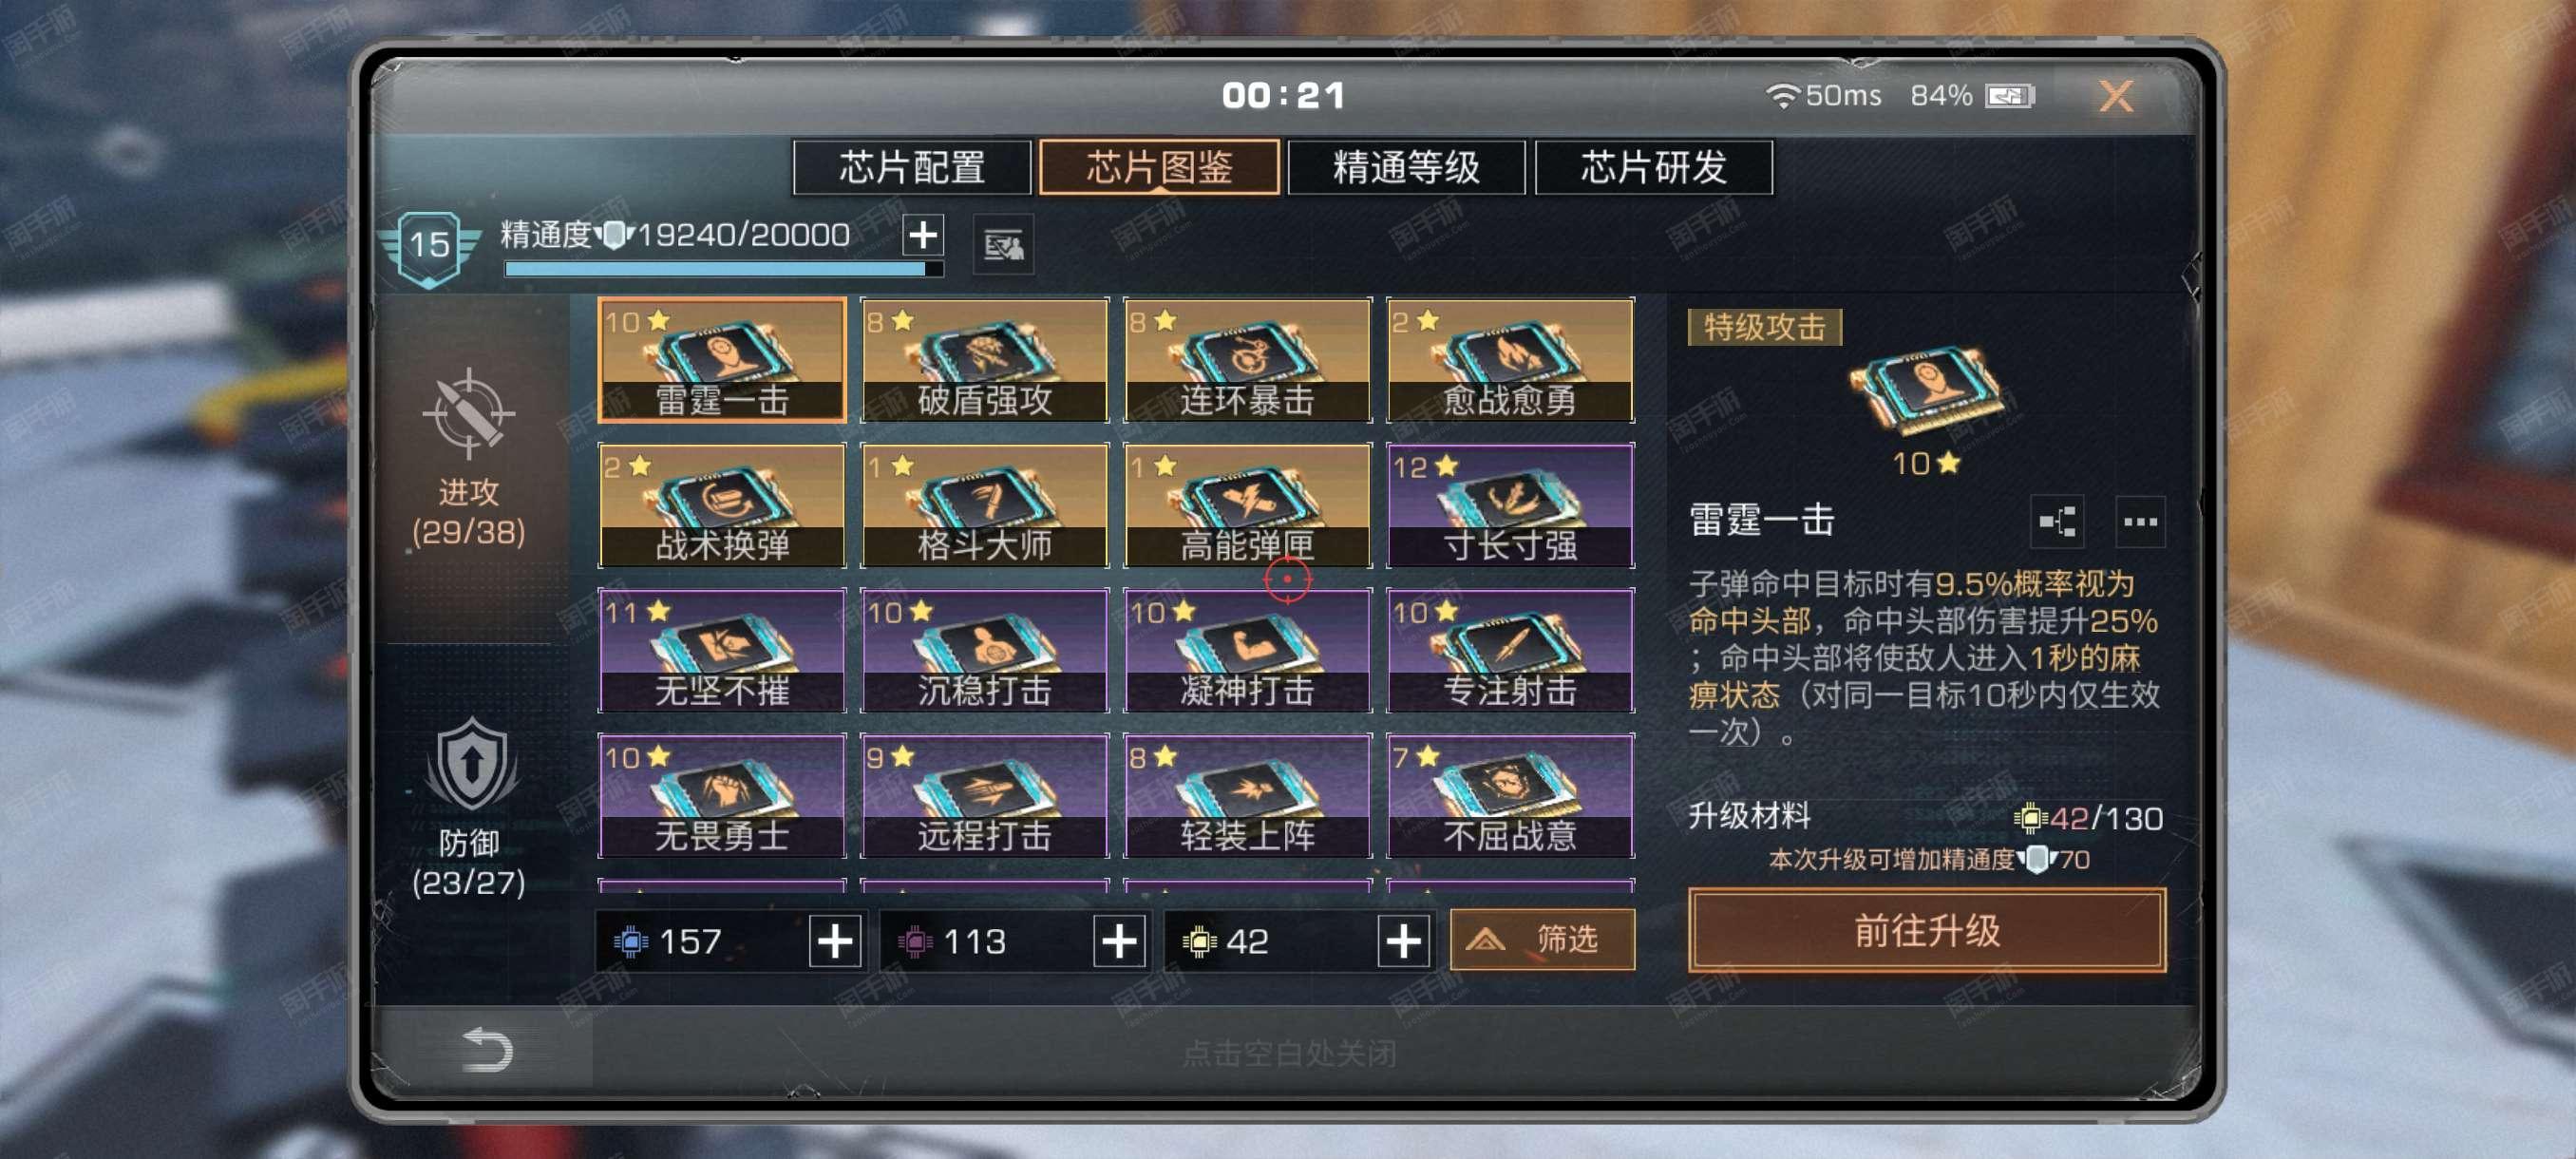The image size is (2576, 1159).
Task: Add gold chip material next to 42
Action: click(x=1403, y=941)
